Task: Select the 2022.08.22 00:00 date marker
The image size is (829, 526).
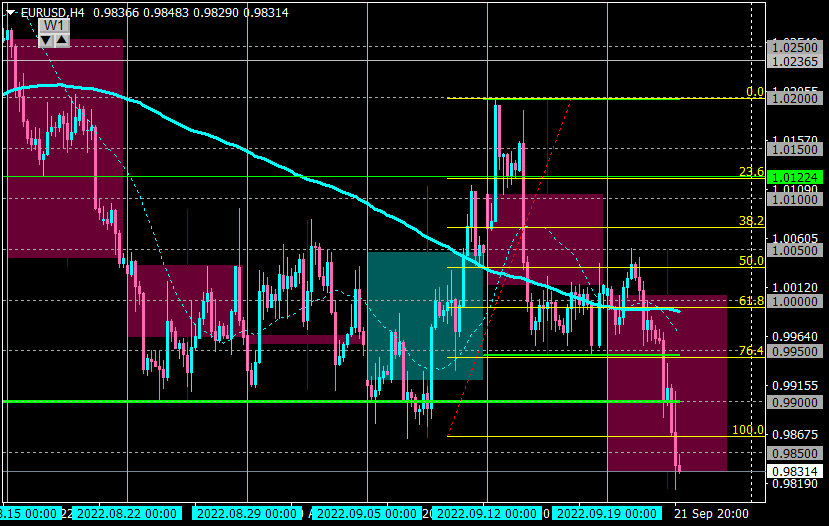Action: 127,513
